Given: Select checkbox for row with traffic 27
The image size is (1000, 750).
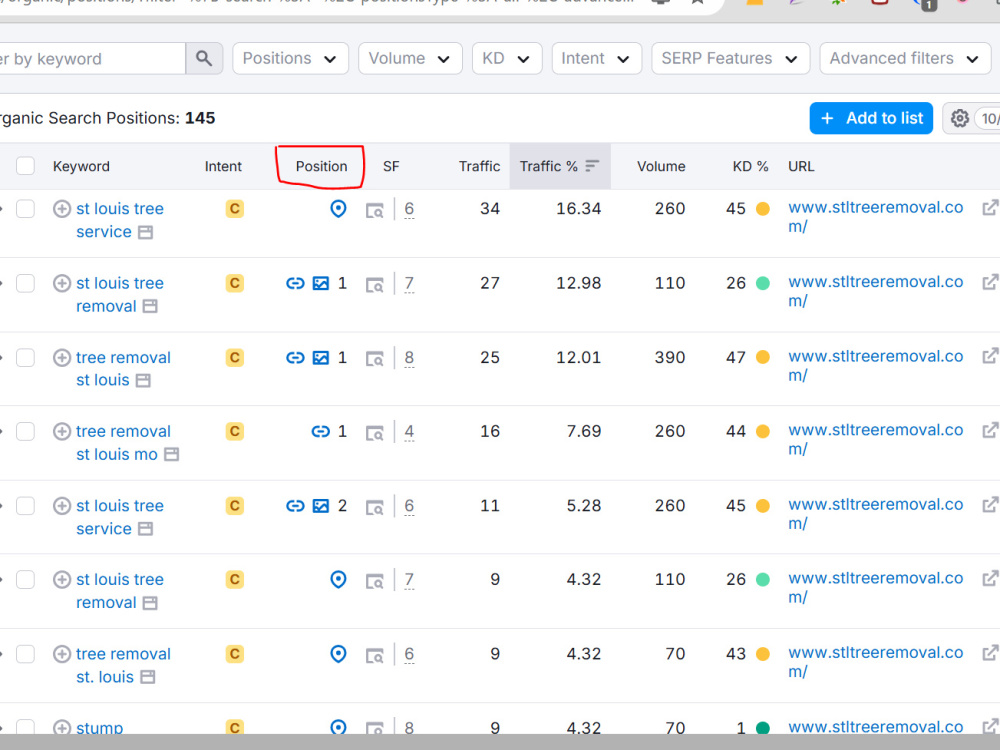Looking at the screenshot, I should click(x=26, y=283).
